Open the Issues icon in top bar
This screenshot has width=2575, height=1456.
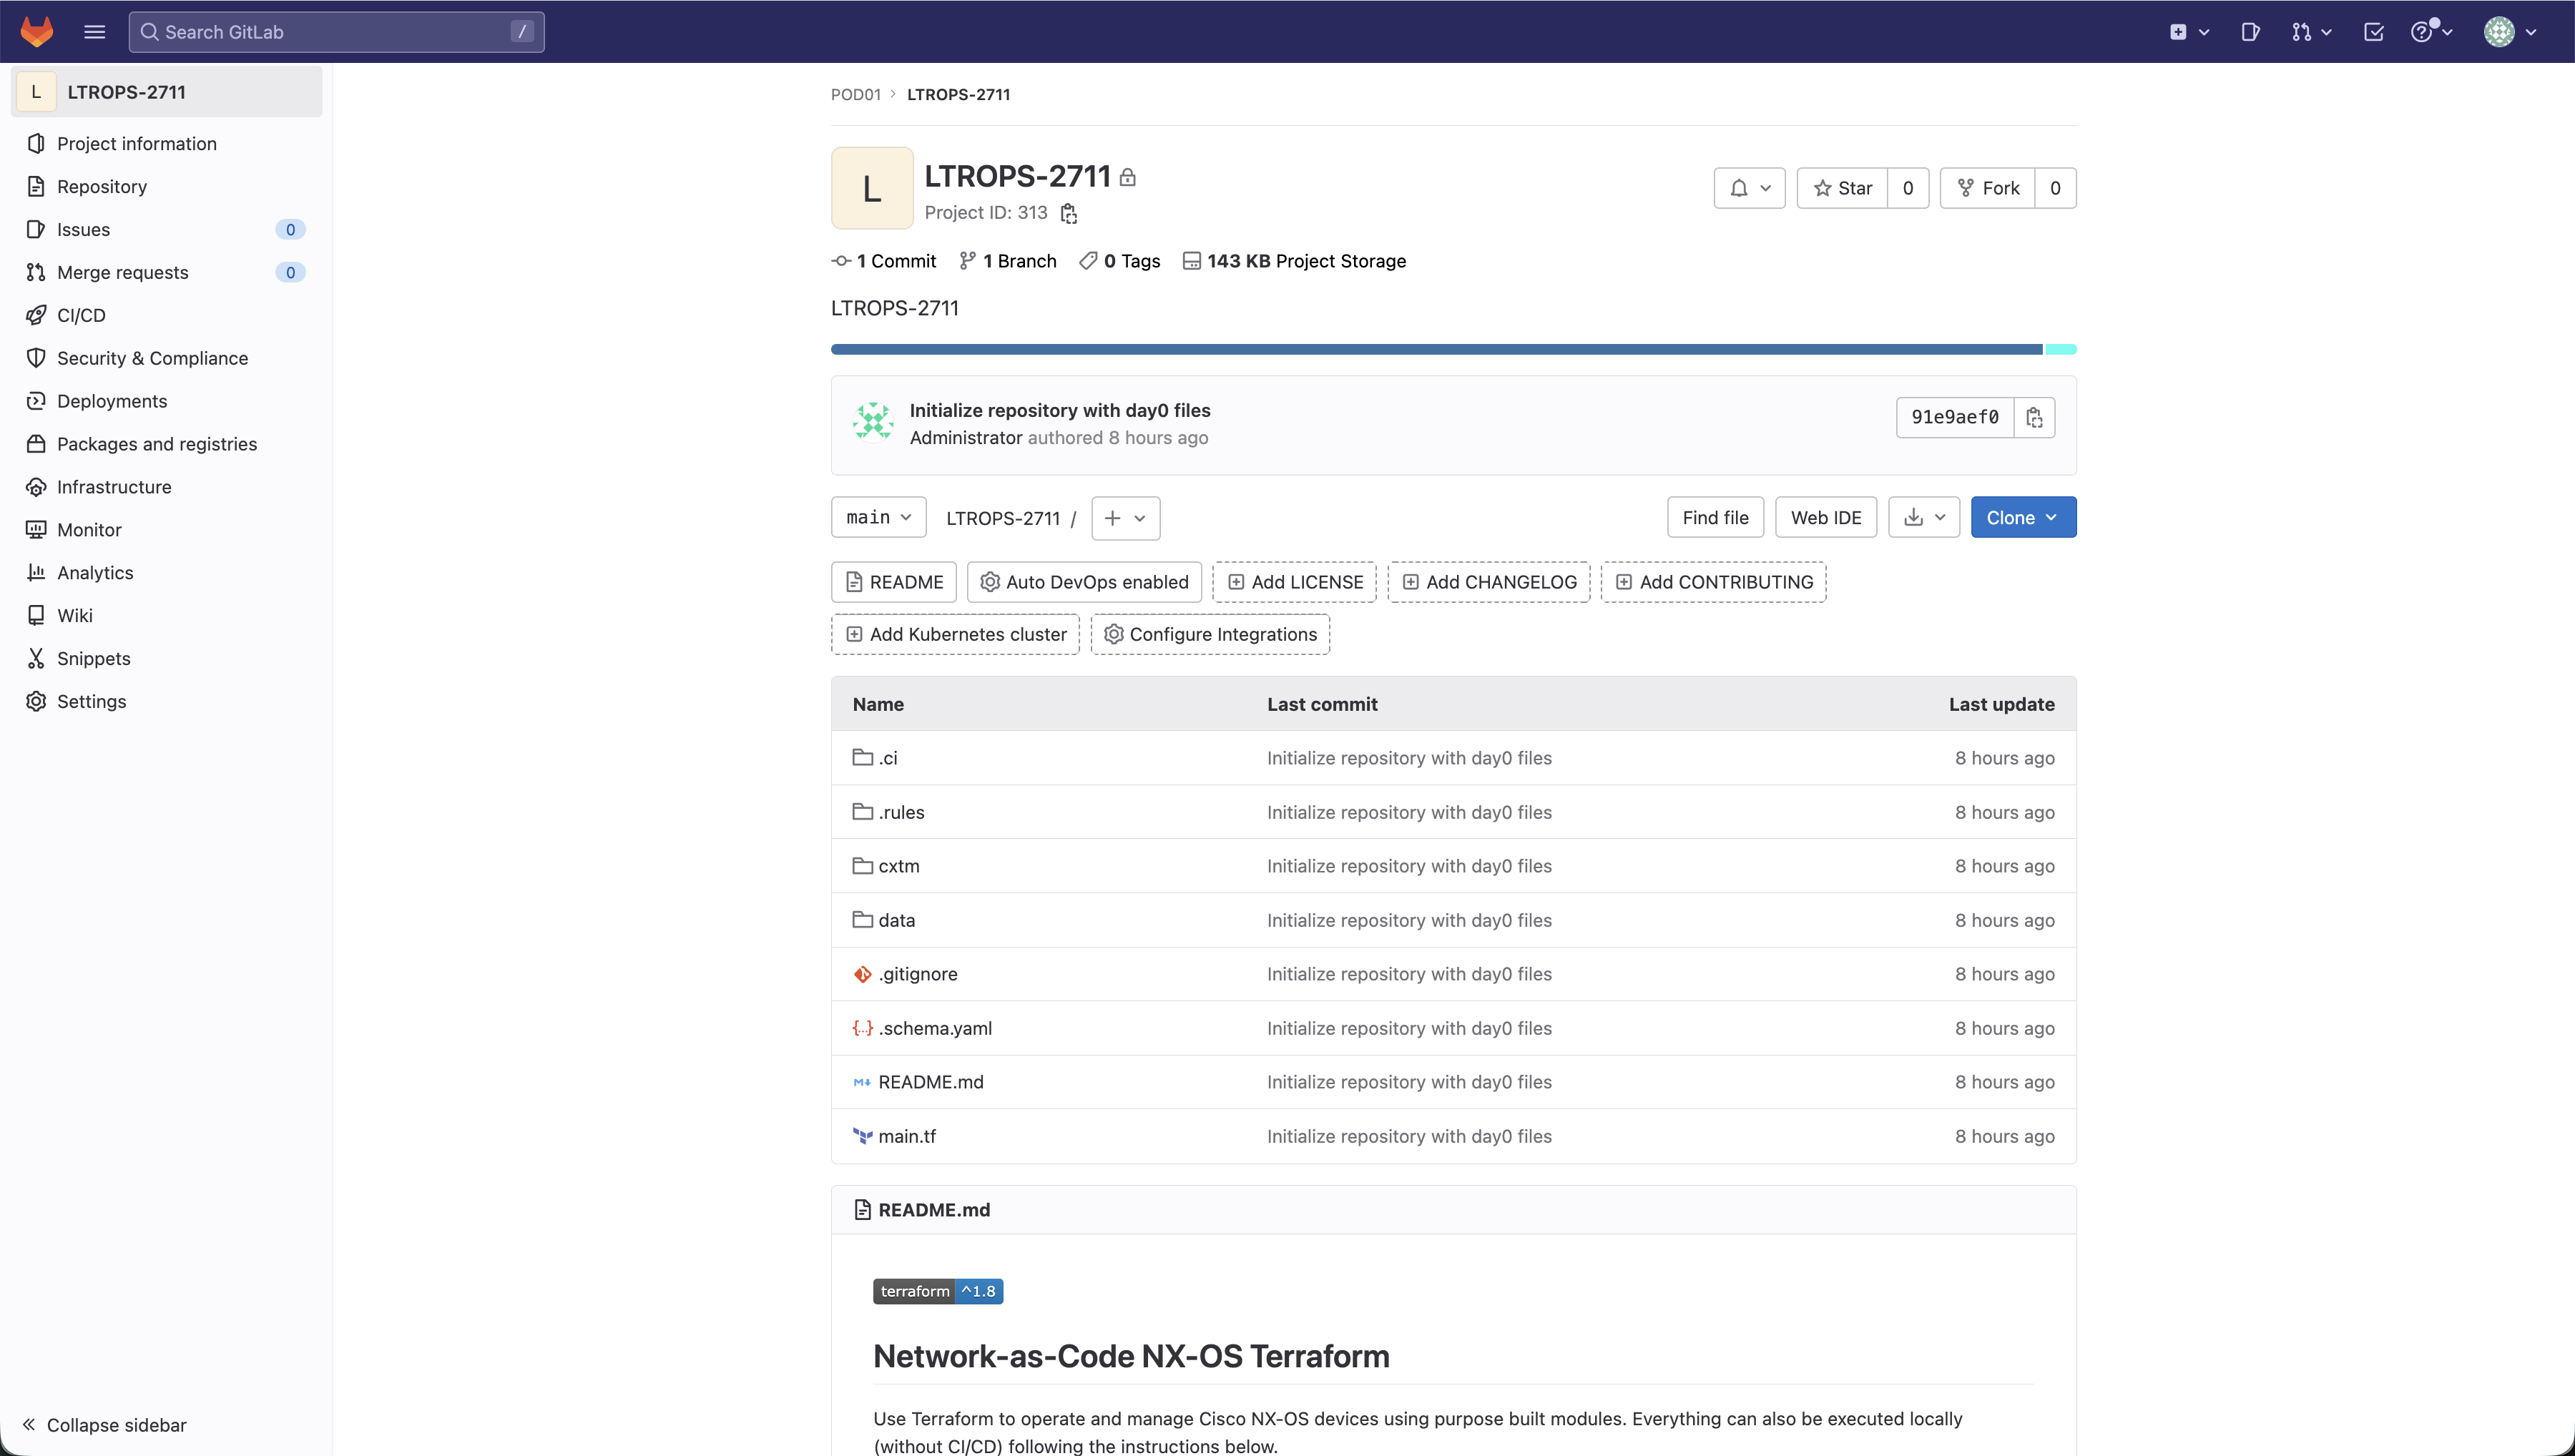[x=2250, y=31]
